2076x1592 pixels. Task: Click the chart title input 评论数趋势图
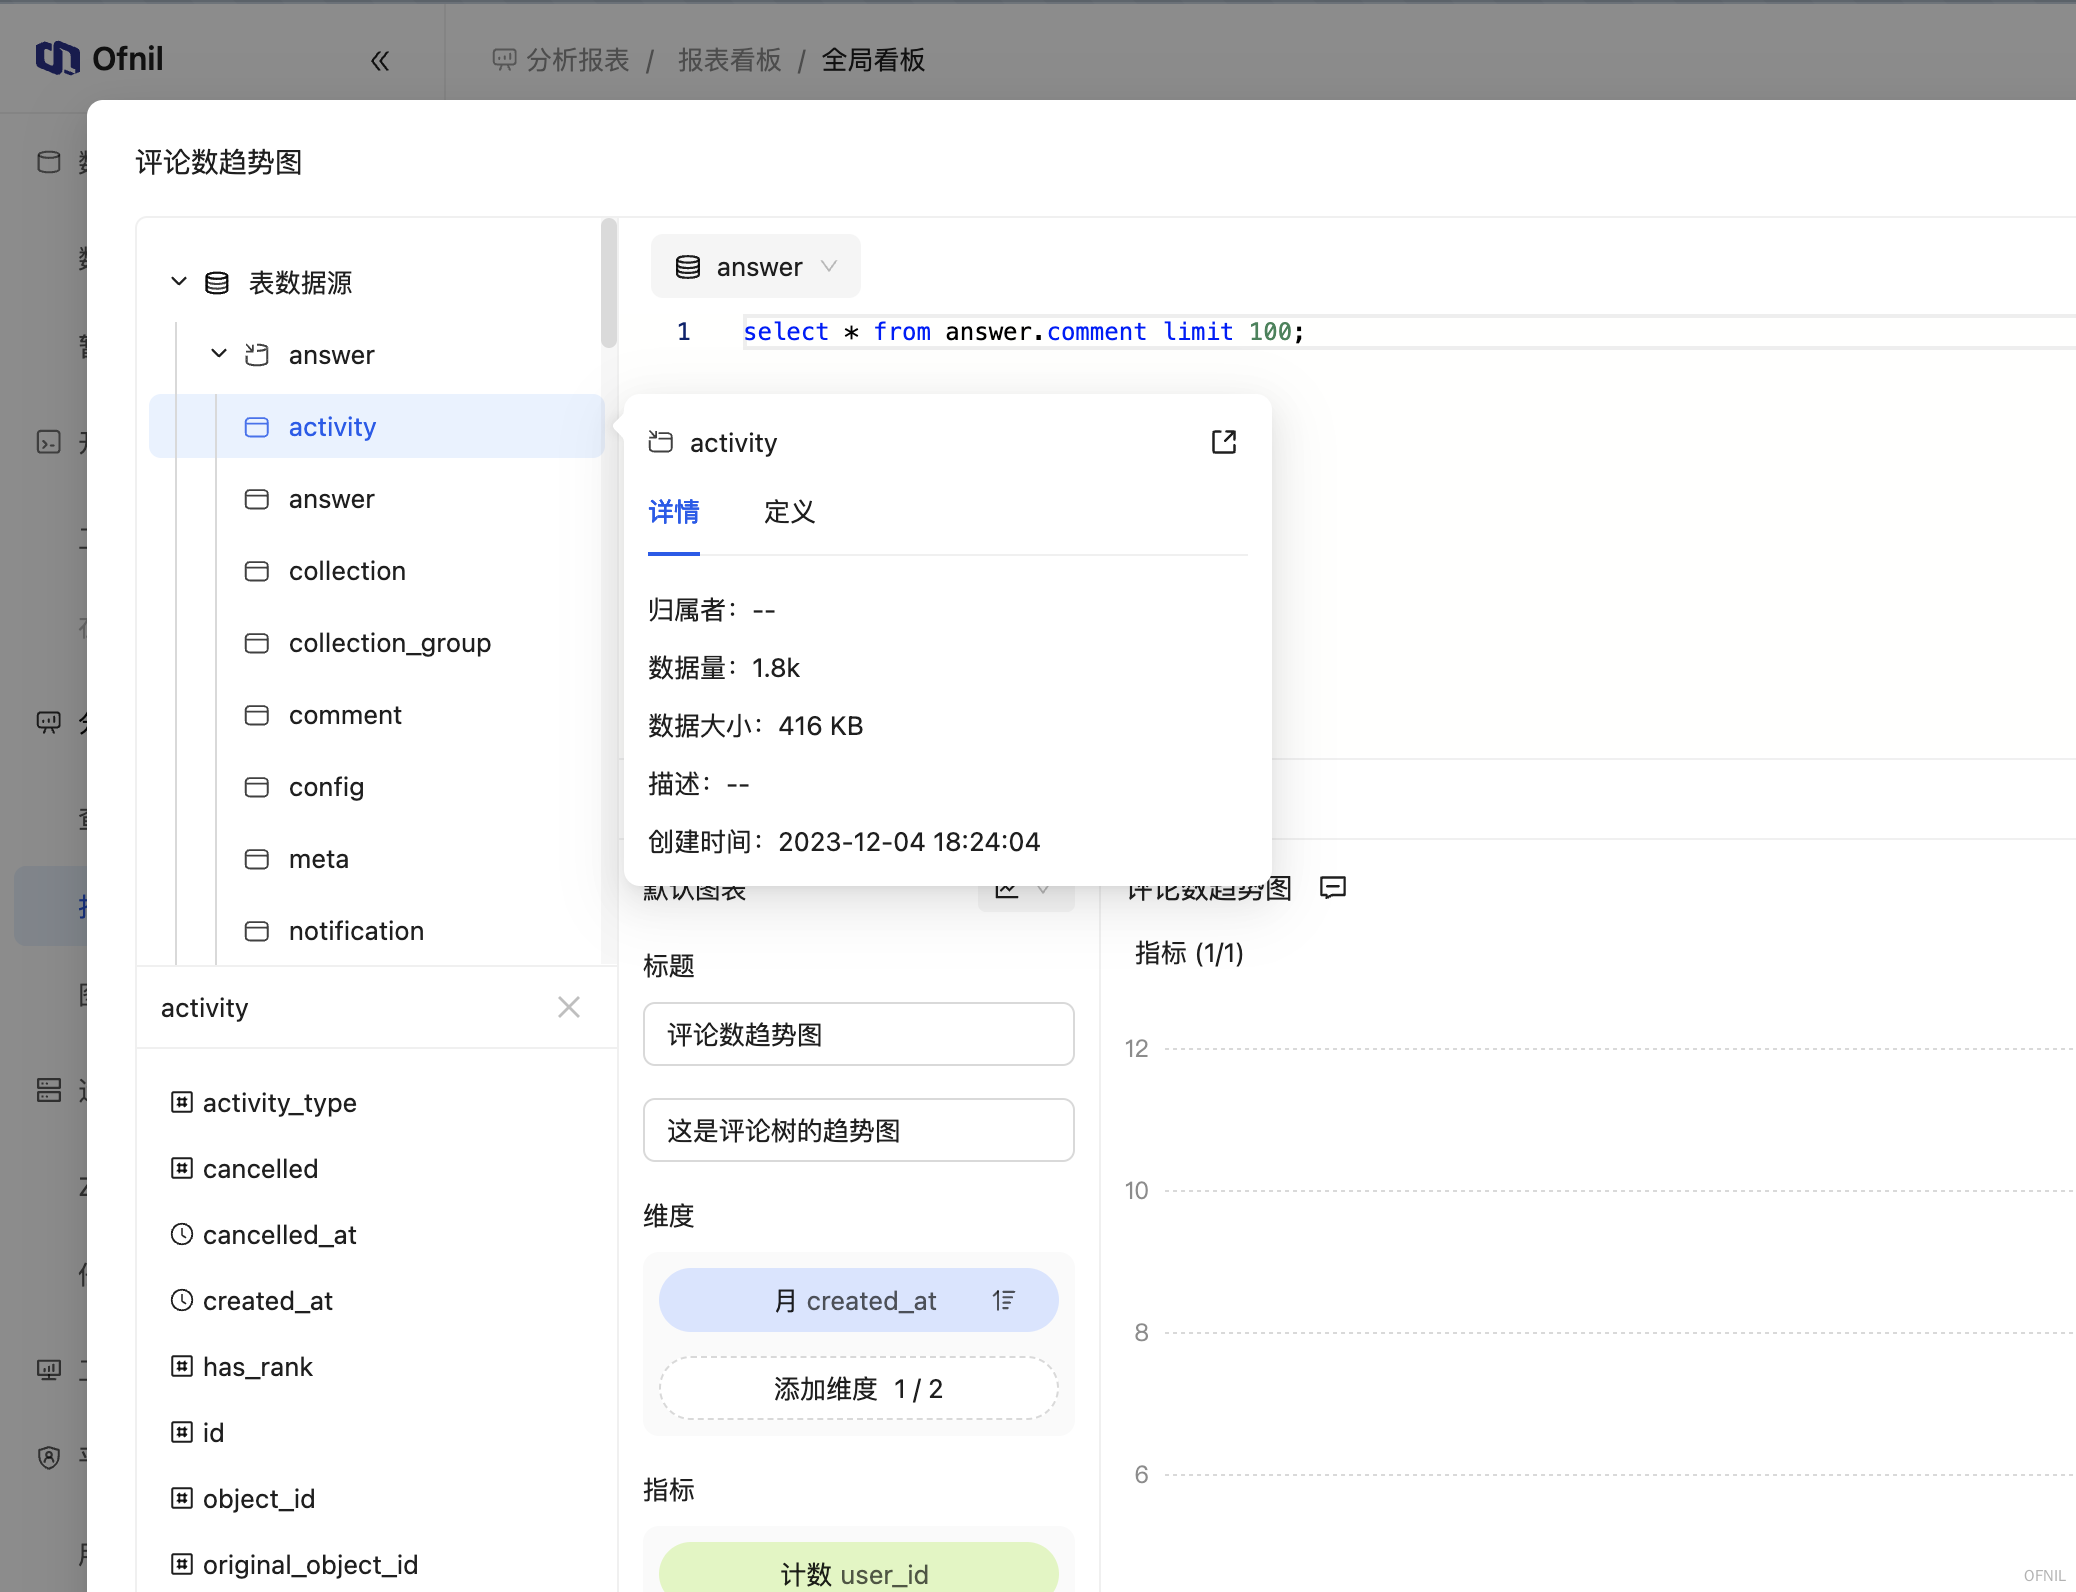click(x=858, y=1034)
